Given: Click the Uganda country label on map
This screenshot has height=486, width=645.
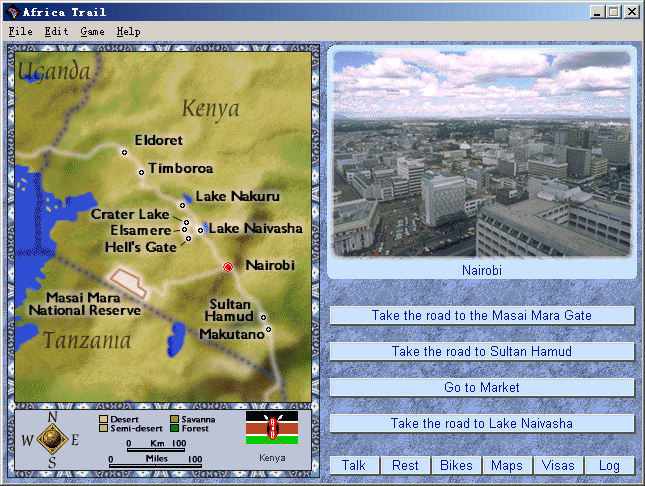Looking at the screenshot, I should coord(54,71).
